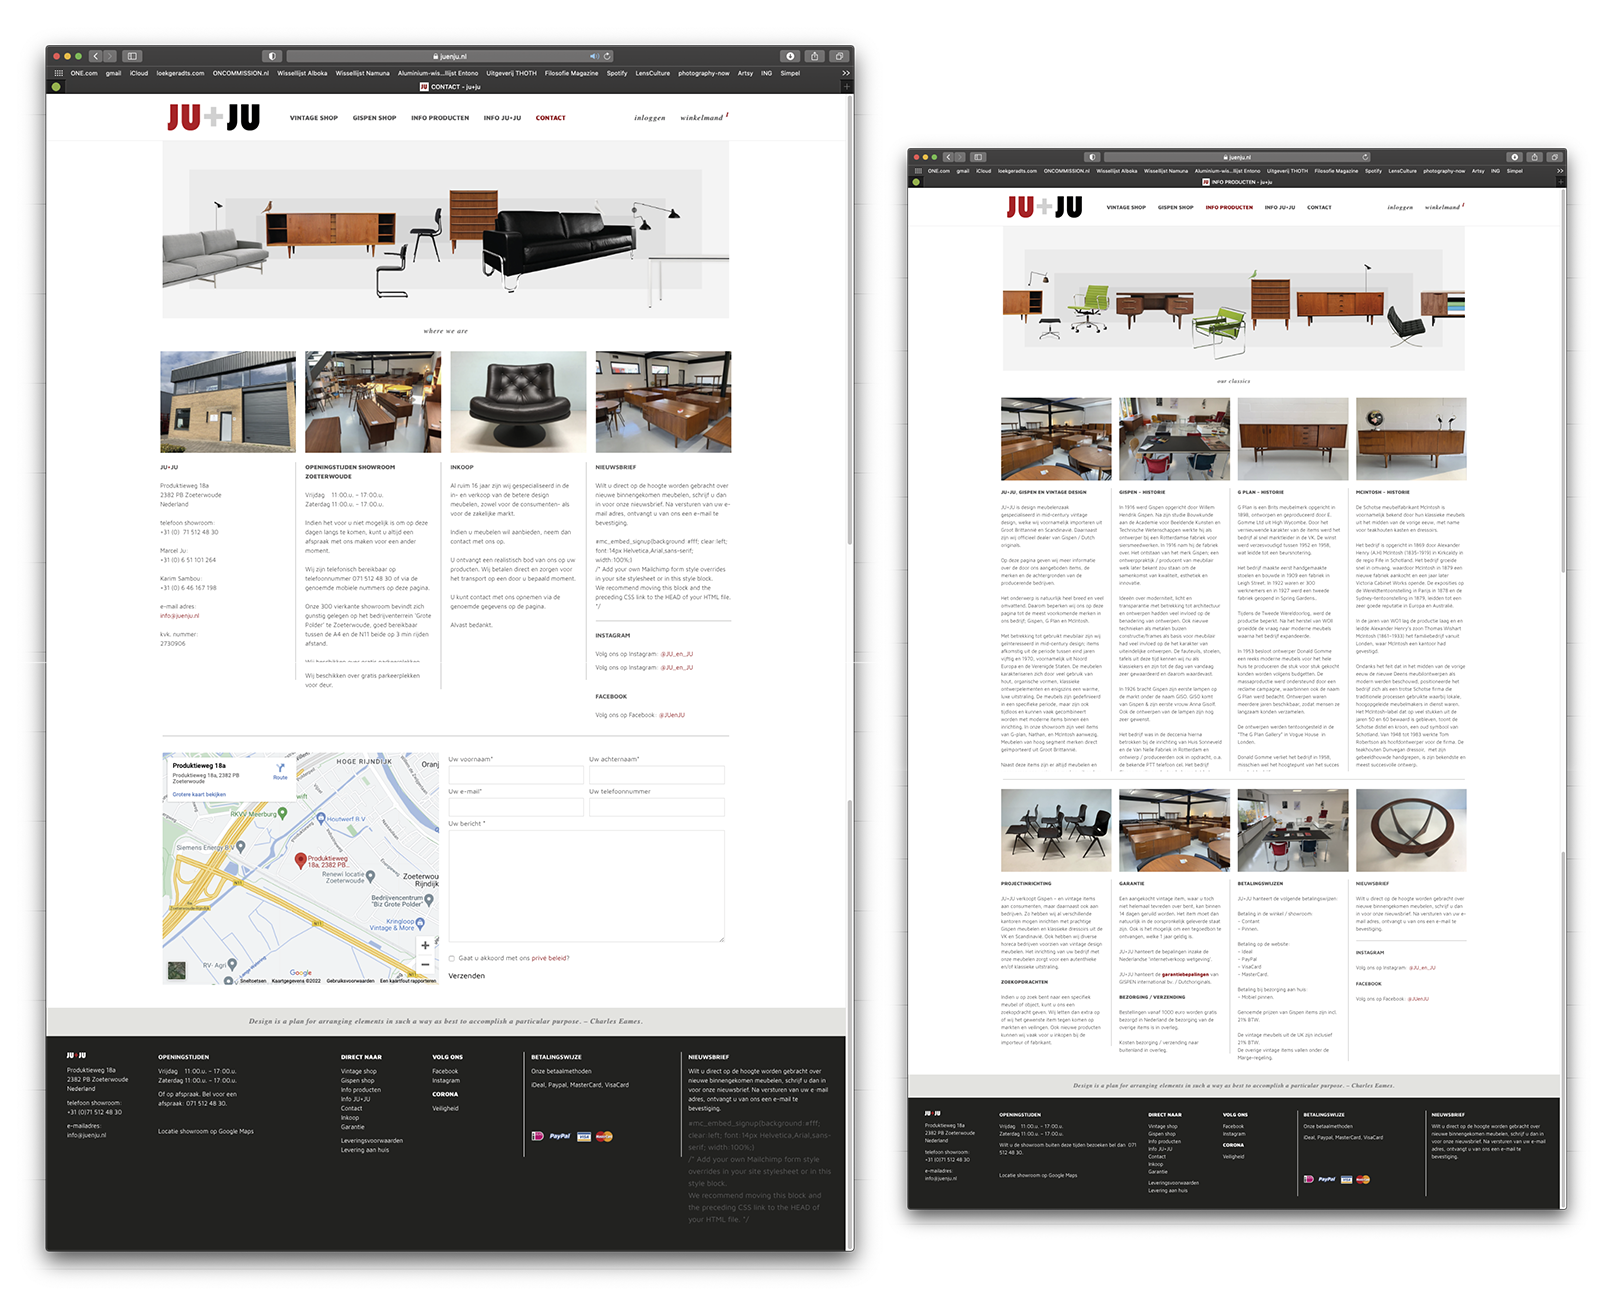The width and height of the screenshot is (1600, 1309).
Task: Click Share icon in the INFO PRODUCTEN window
Action: (1535, 157)
